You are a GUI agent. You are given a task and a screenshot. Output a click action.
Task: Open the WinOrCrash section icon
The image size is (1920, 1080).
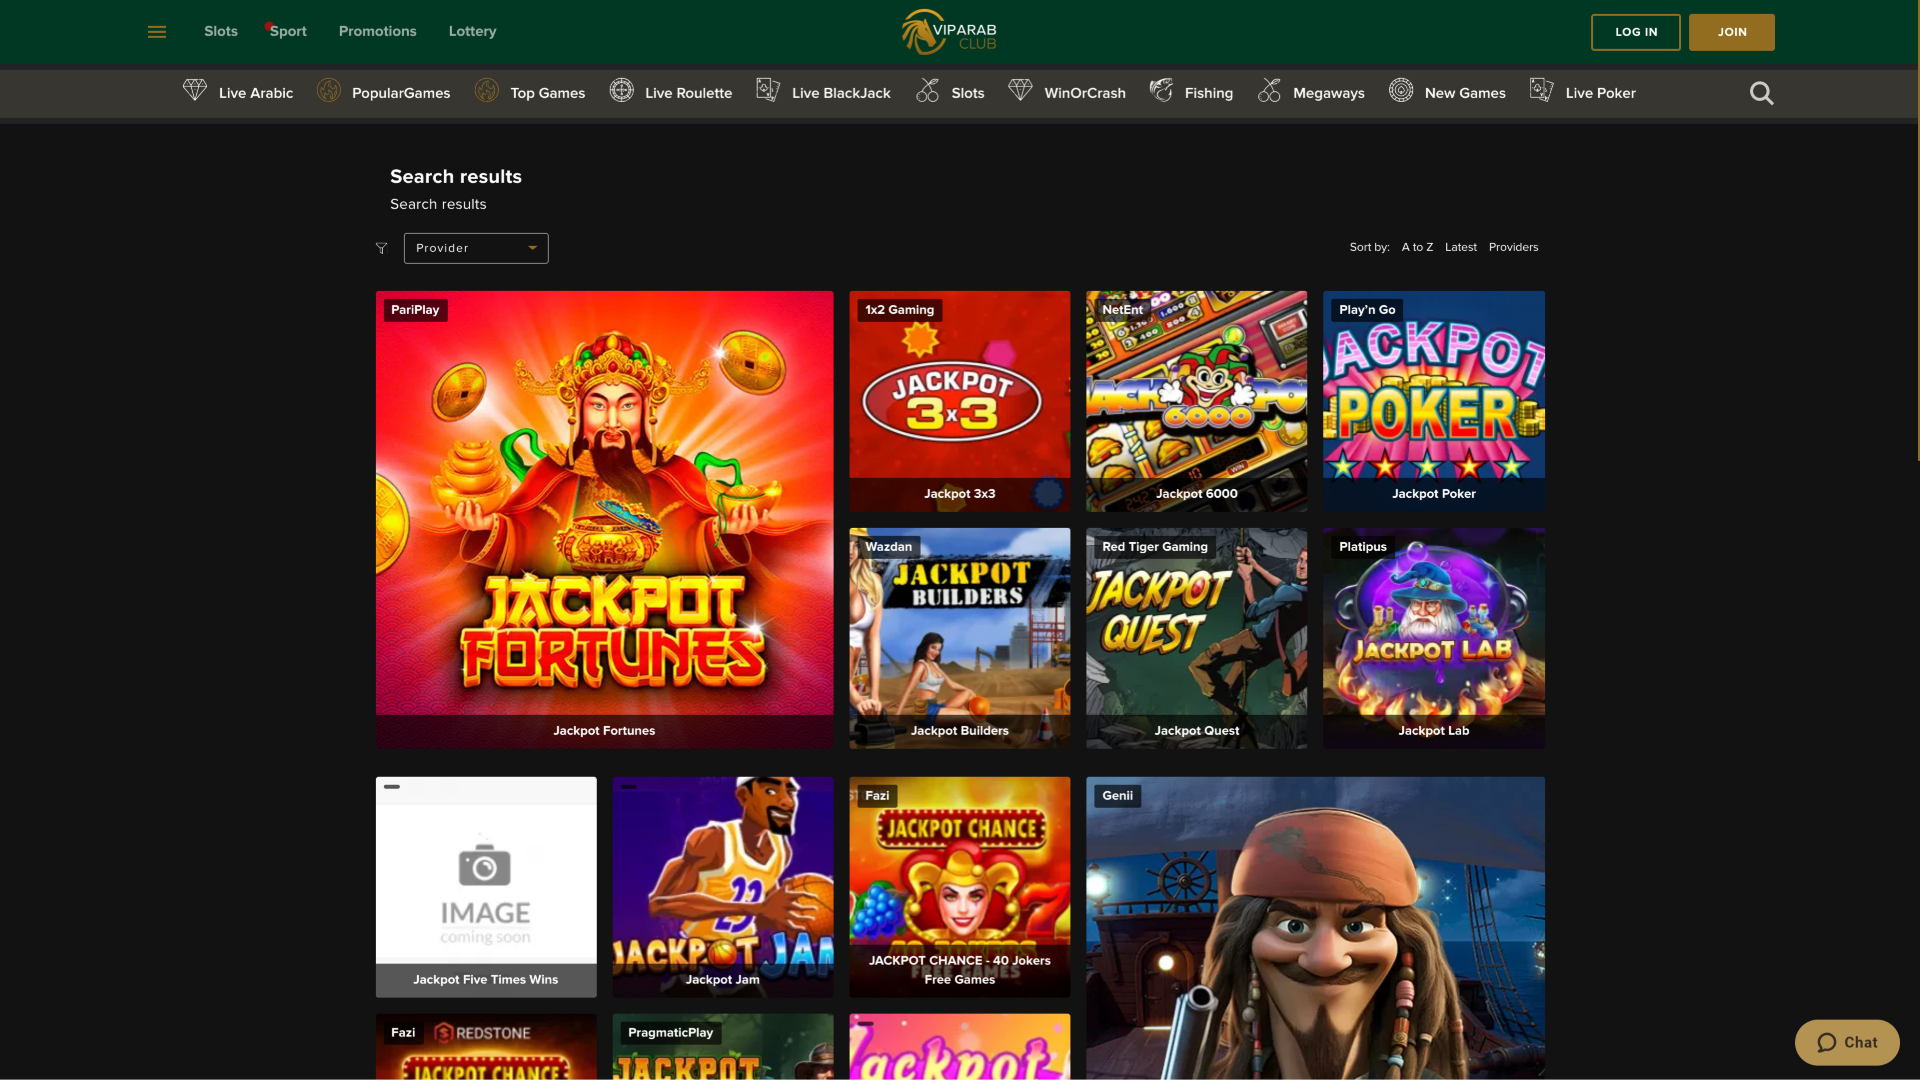pyautogui.click(x=1021, y=92)
